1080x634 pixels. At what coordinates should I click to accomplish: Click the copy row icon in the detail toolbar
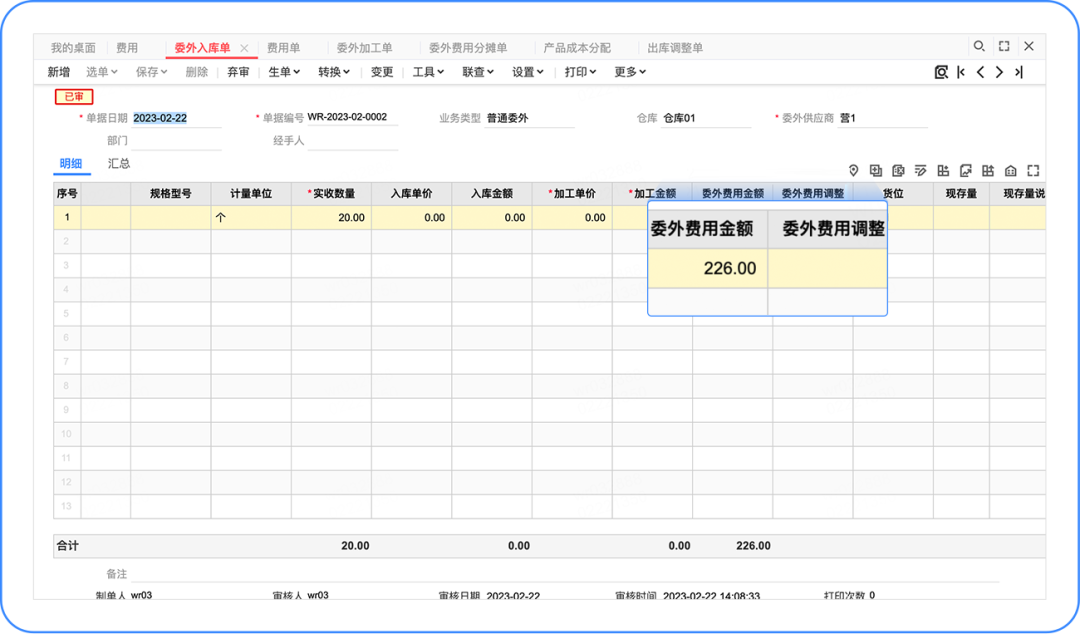[x=876, y=170]
